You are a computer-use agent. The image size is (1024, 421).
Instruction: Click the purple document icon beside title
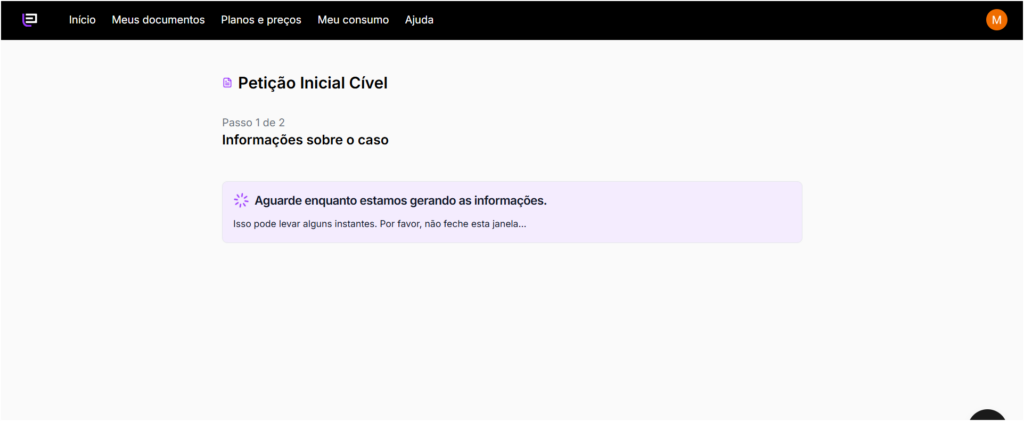click(227, 83)
